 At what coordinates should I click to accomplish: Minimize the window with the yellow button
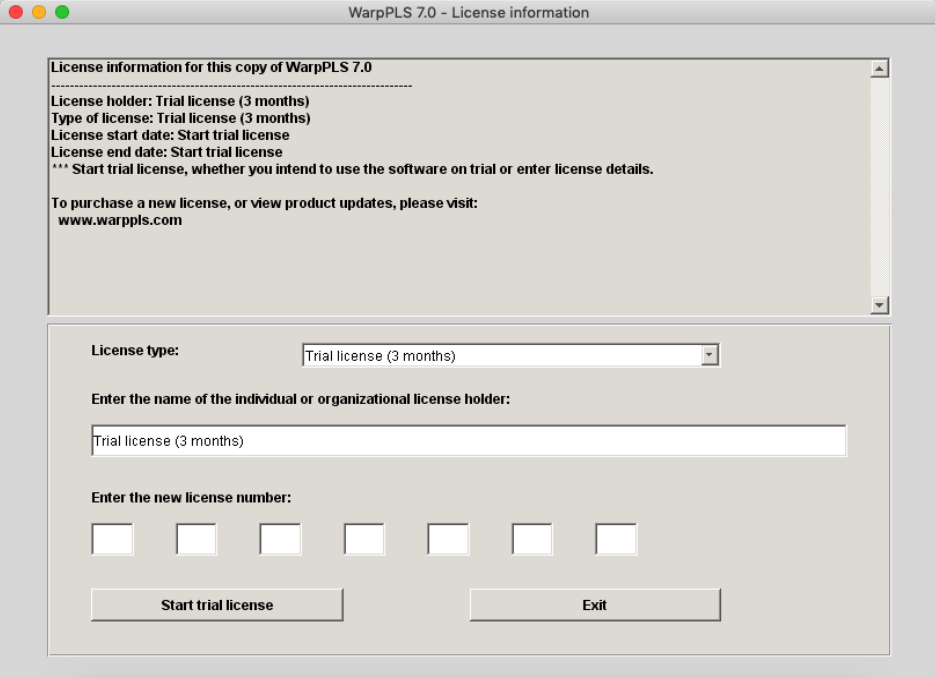tap(39, 12)
